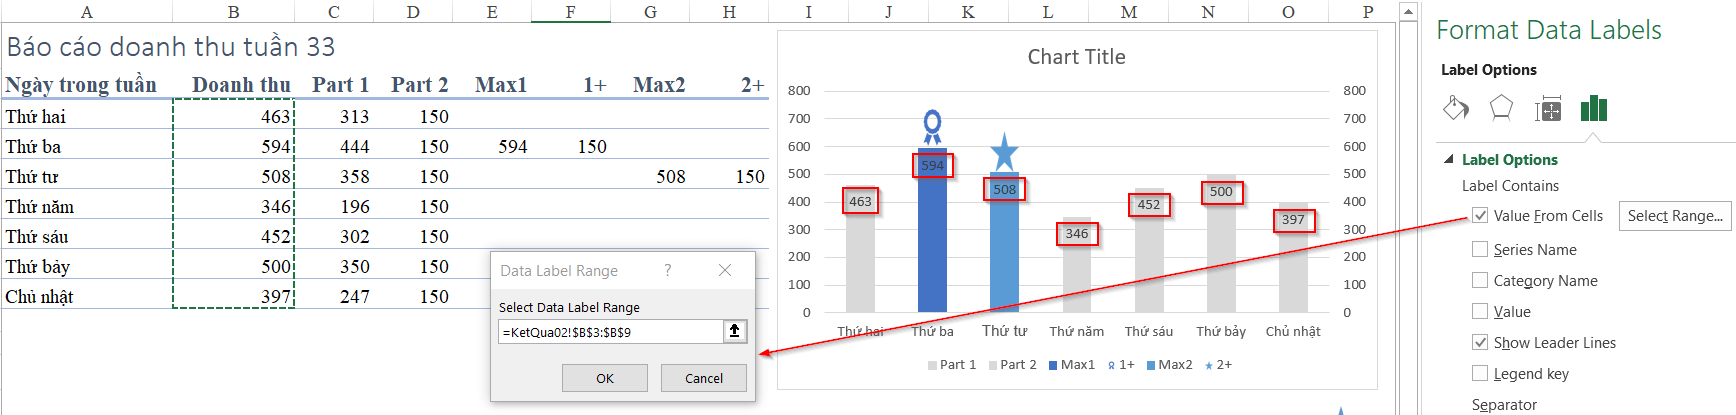Click the Chart Title text
The image size is (1736, 415).
1076,57
